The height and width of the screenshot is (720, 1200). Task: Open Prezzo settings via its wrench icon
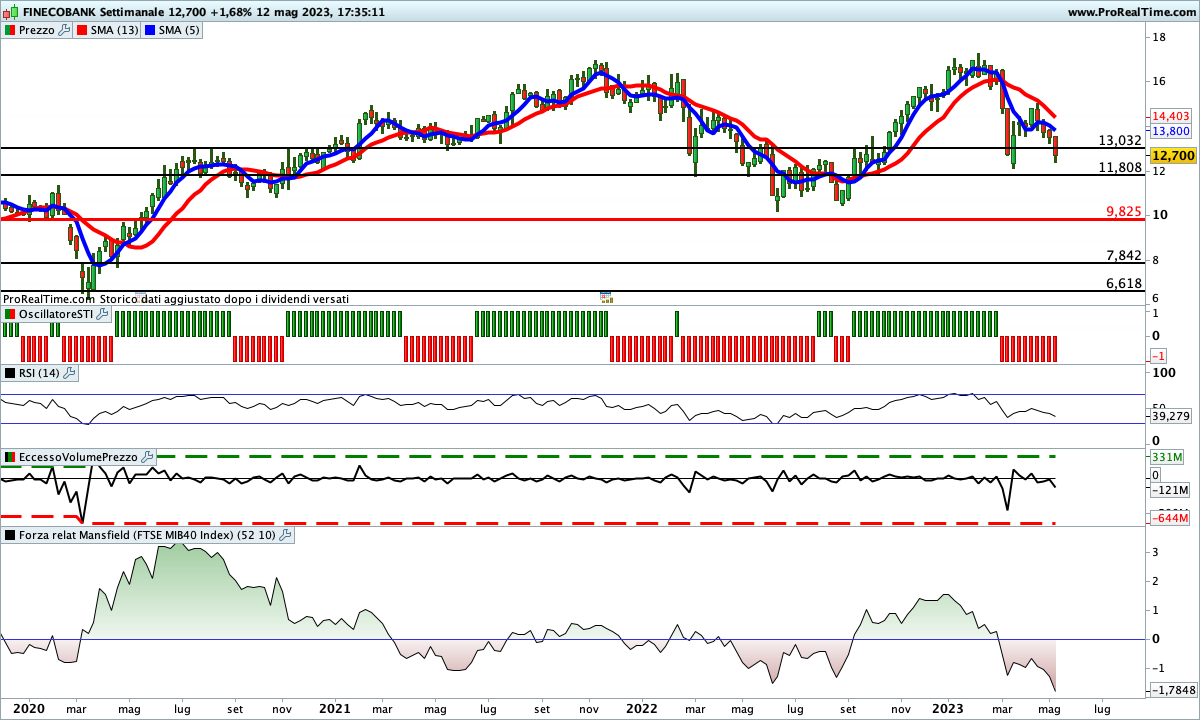(65, 31)
